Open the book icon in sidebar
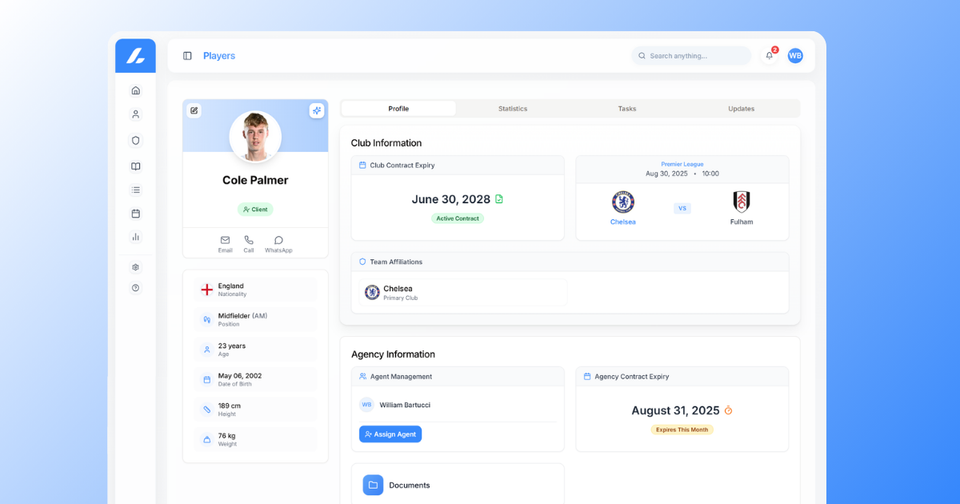Image resolution: width=960 pixels, height=504 pixels. point(136,166)
